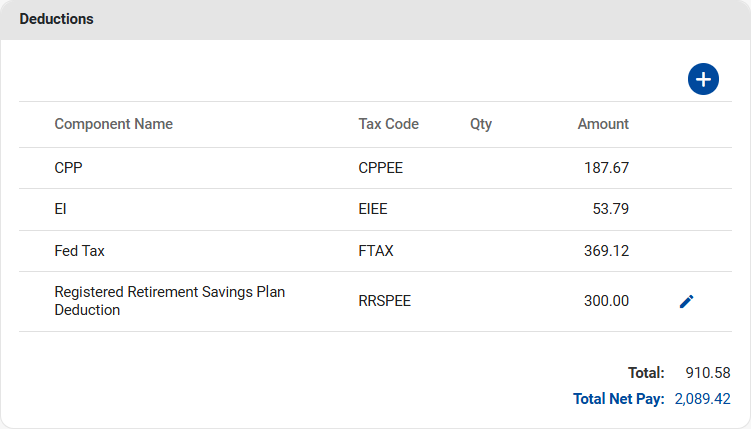Image resolution: width=751 pixels, height=429 pixels.
Task: Click the Deductions panel header
Action: [x=57, y=20]
